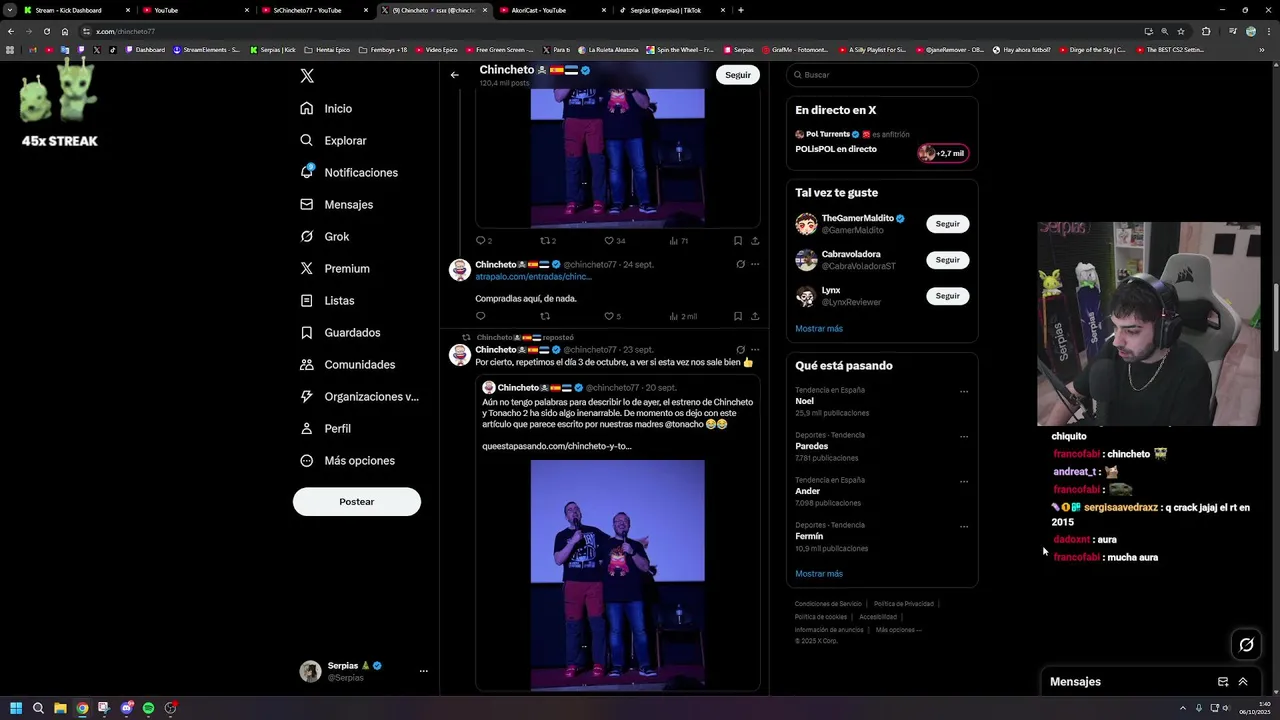Click the Perfil person icon
Screen dimensions: 1280x720
[x=307, y=428]
